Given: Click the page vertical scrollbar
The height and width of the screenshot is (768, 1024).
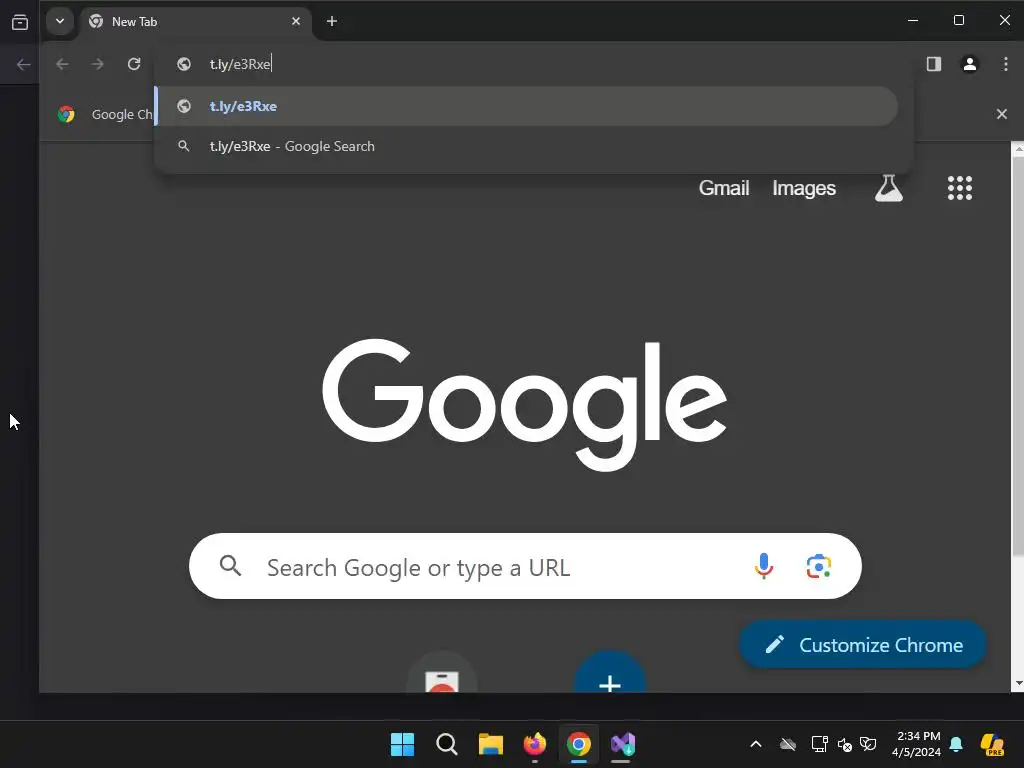Looking at the screenshot, I should (x=1017, y=356).
